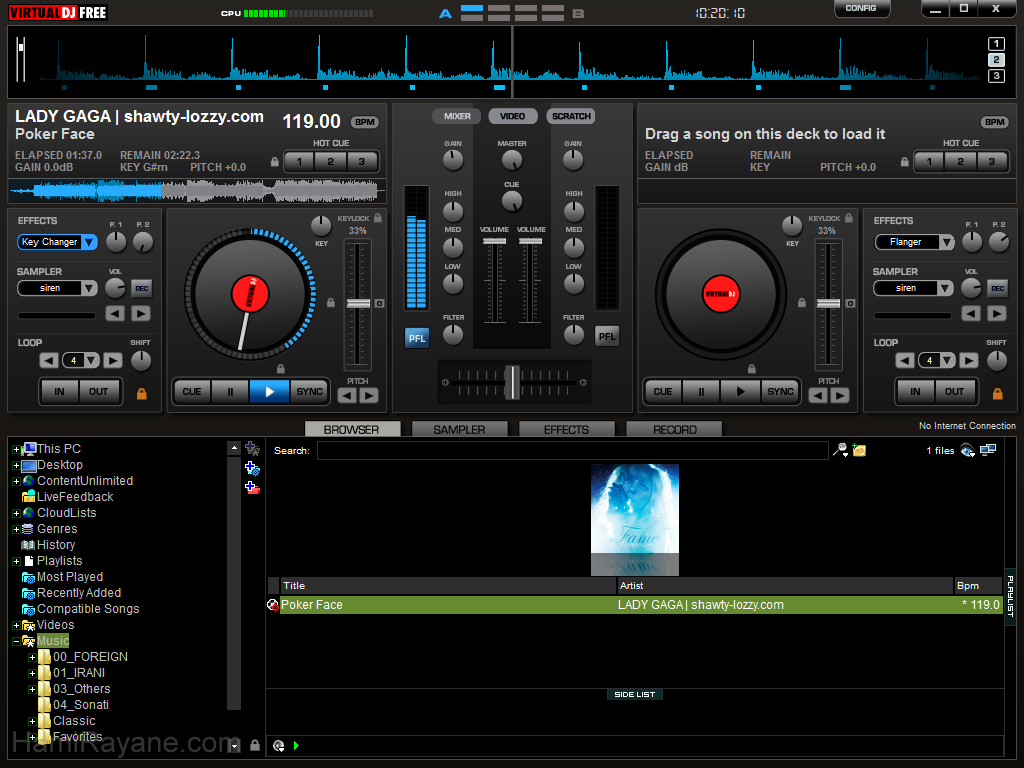
Task: Click the pitch bend down arrow on left deck
Action: coord(347,395)
